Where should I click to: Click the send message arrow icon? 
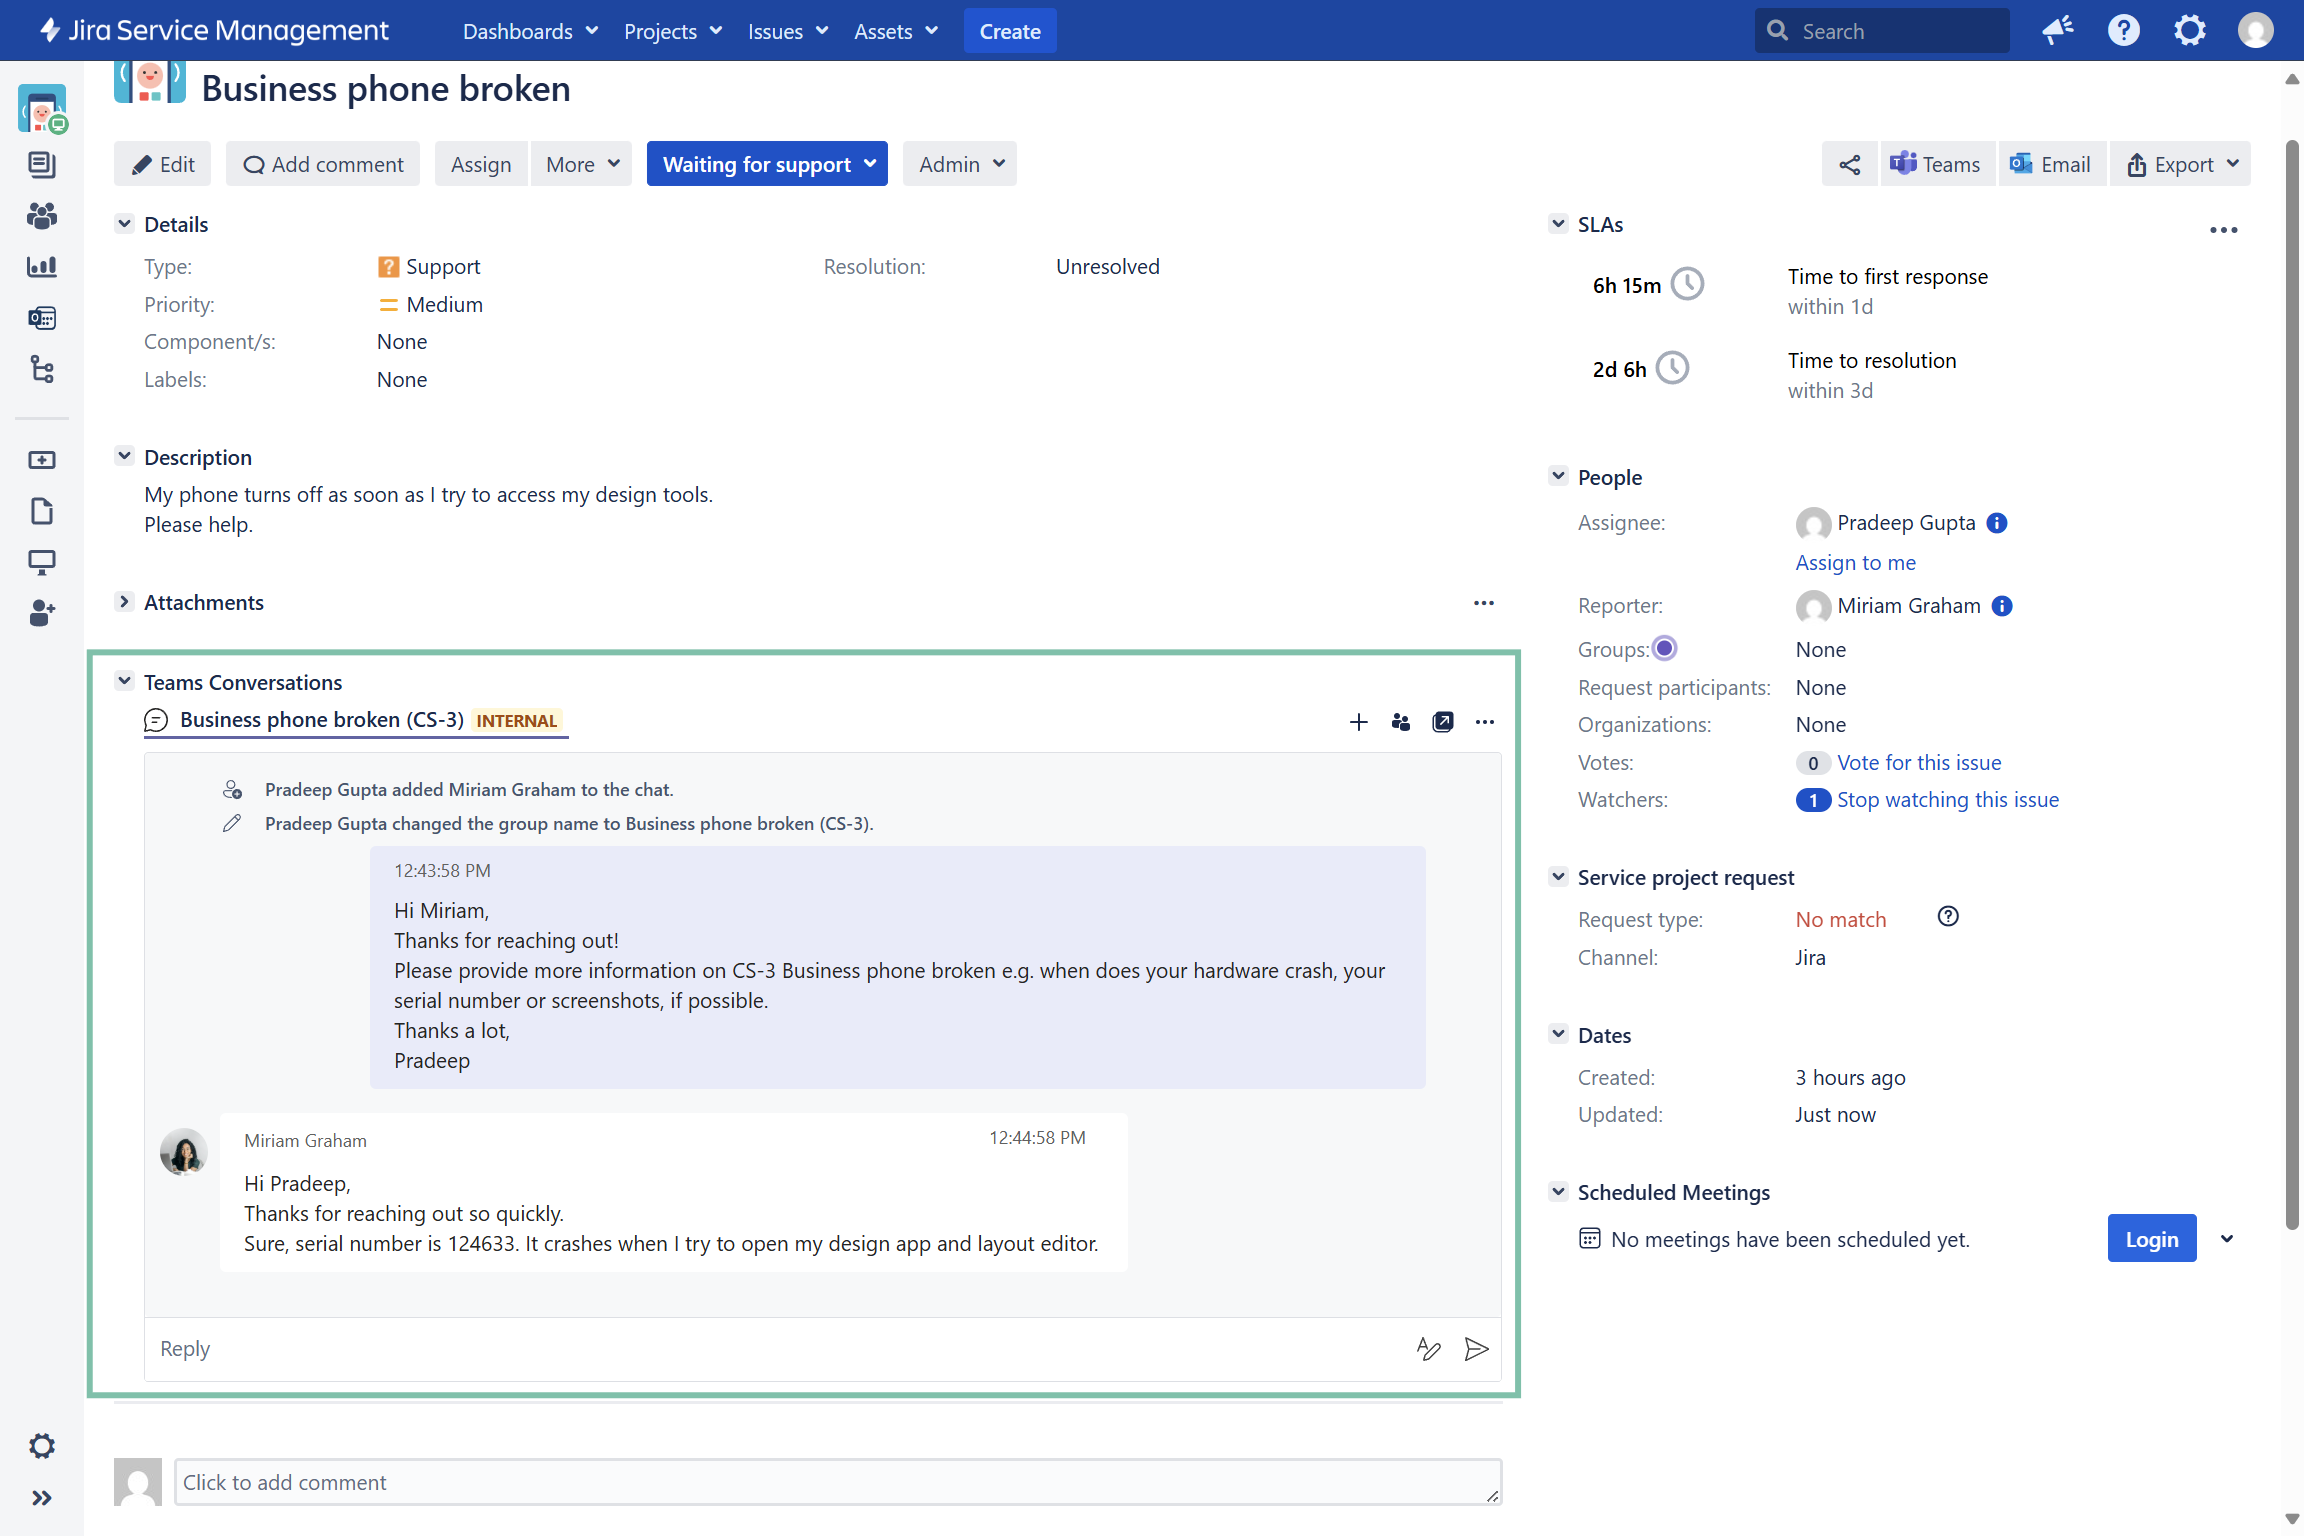pos(1476,1349)
